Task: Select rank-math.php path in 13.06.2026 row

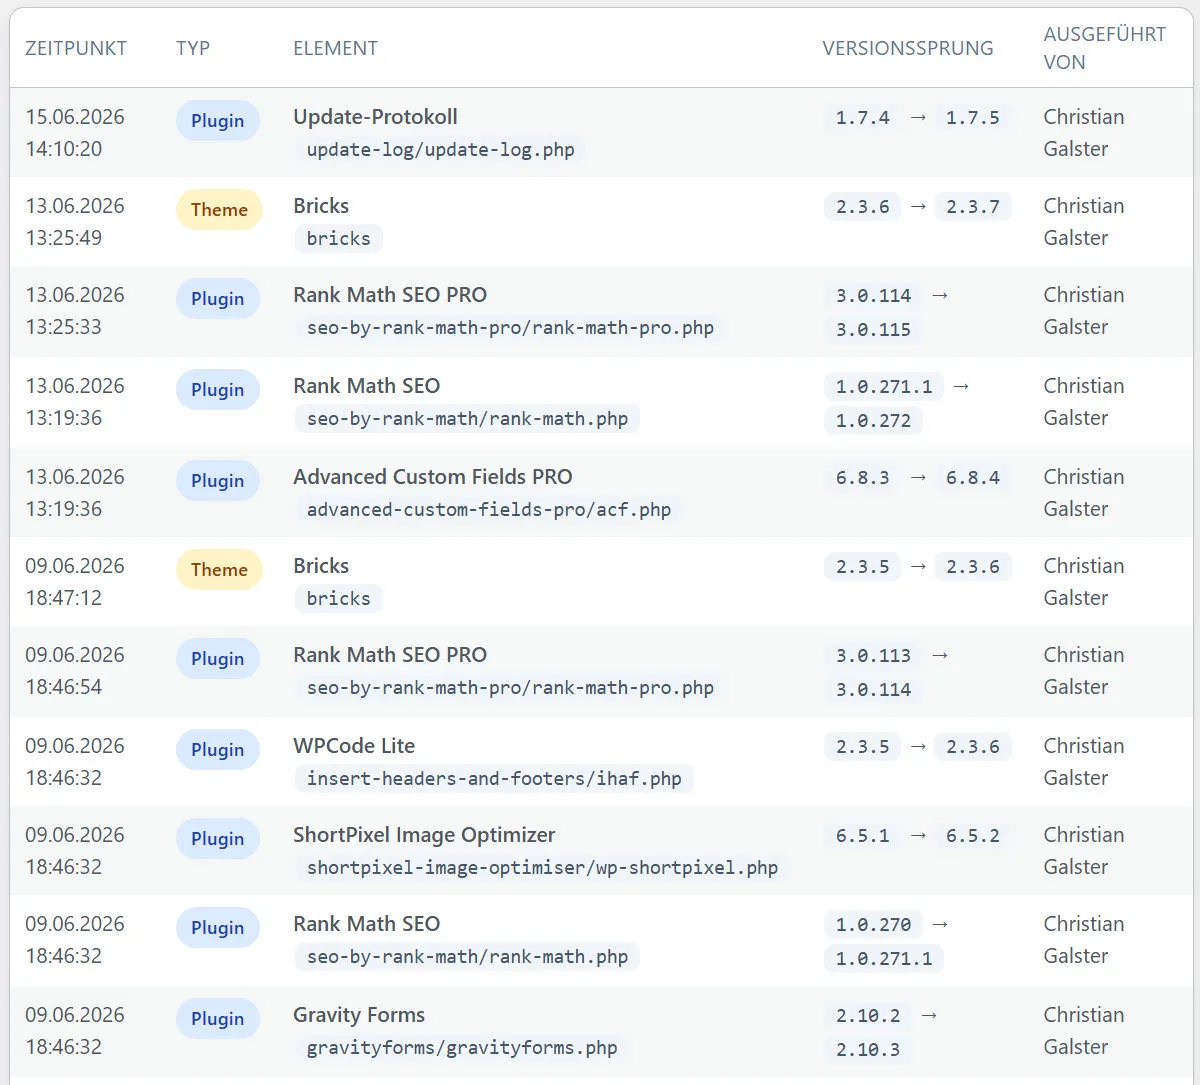Action: tap(467, 419)
